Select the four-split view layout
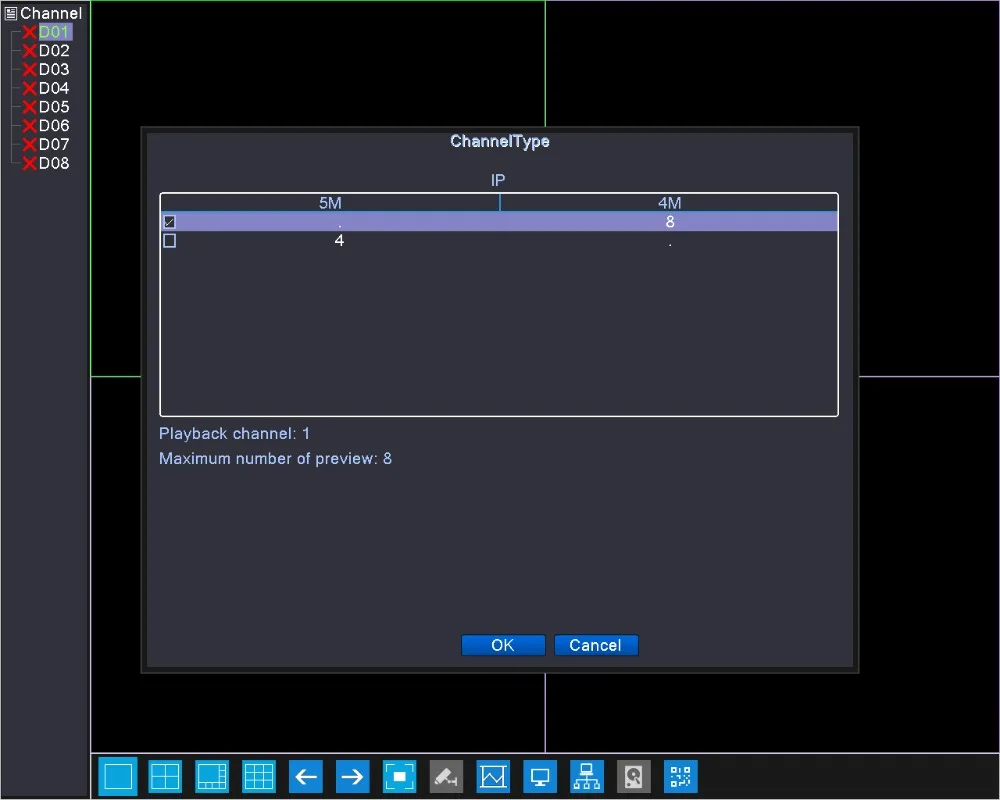Image resolution: width=1000 pixels, height=800 pixels. tap(165, 776)
